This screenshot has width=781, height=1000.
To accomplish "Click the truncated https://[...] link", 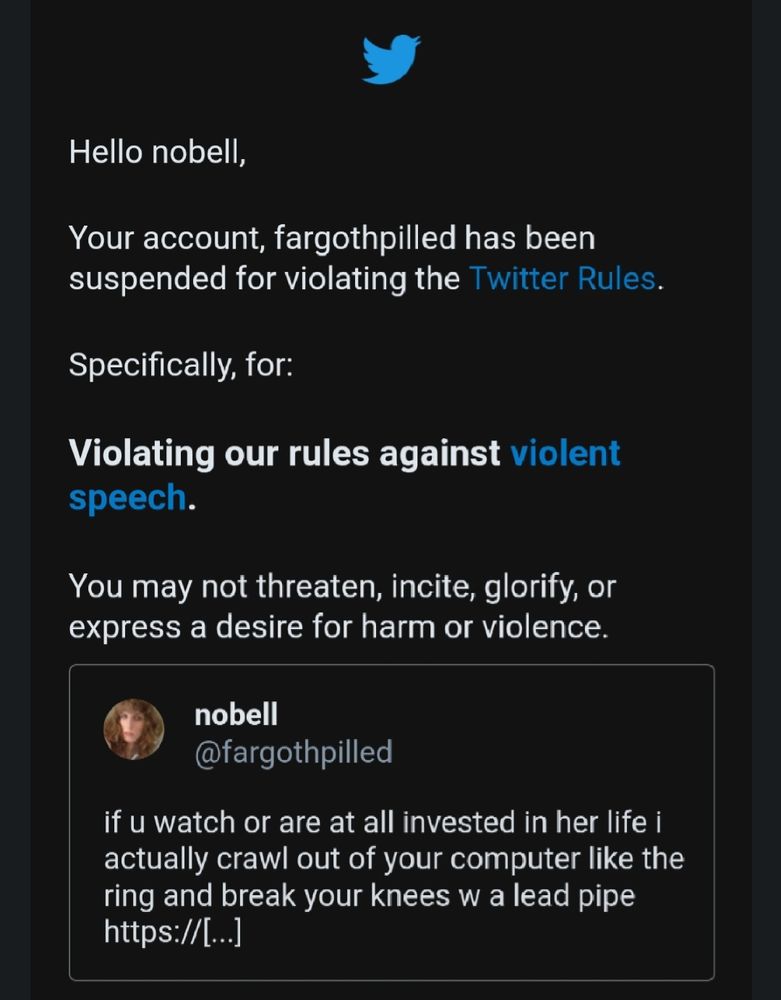I will point(173,931).
